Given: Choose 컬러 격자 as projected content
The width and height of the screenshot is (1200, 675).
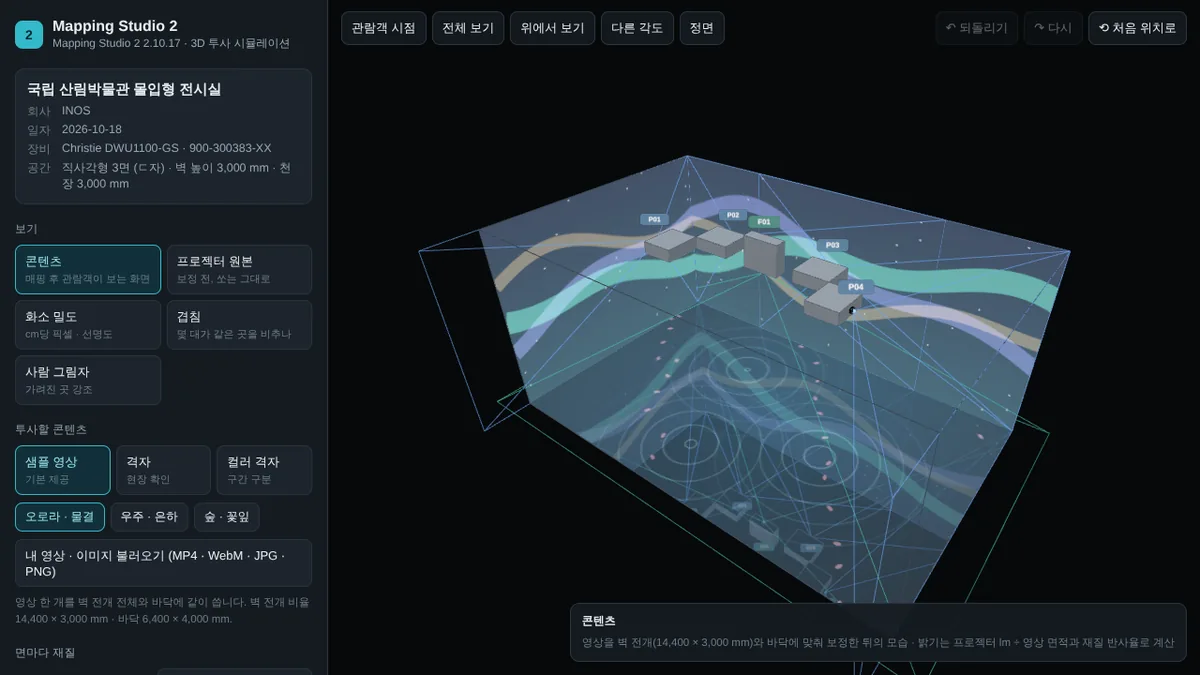Looking at the screenshot, I should [x=264, y=470].
